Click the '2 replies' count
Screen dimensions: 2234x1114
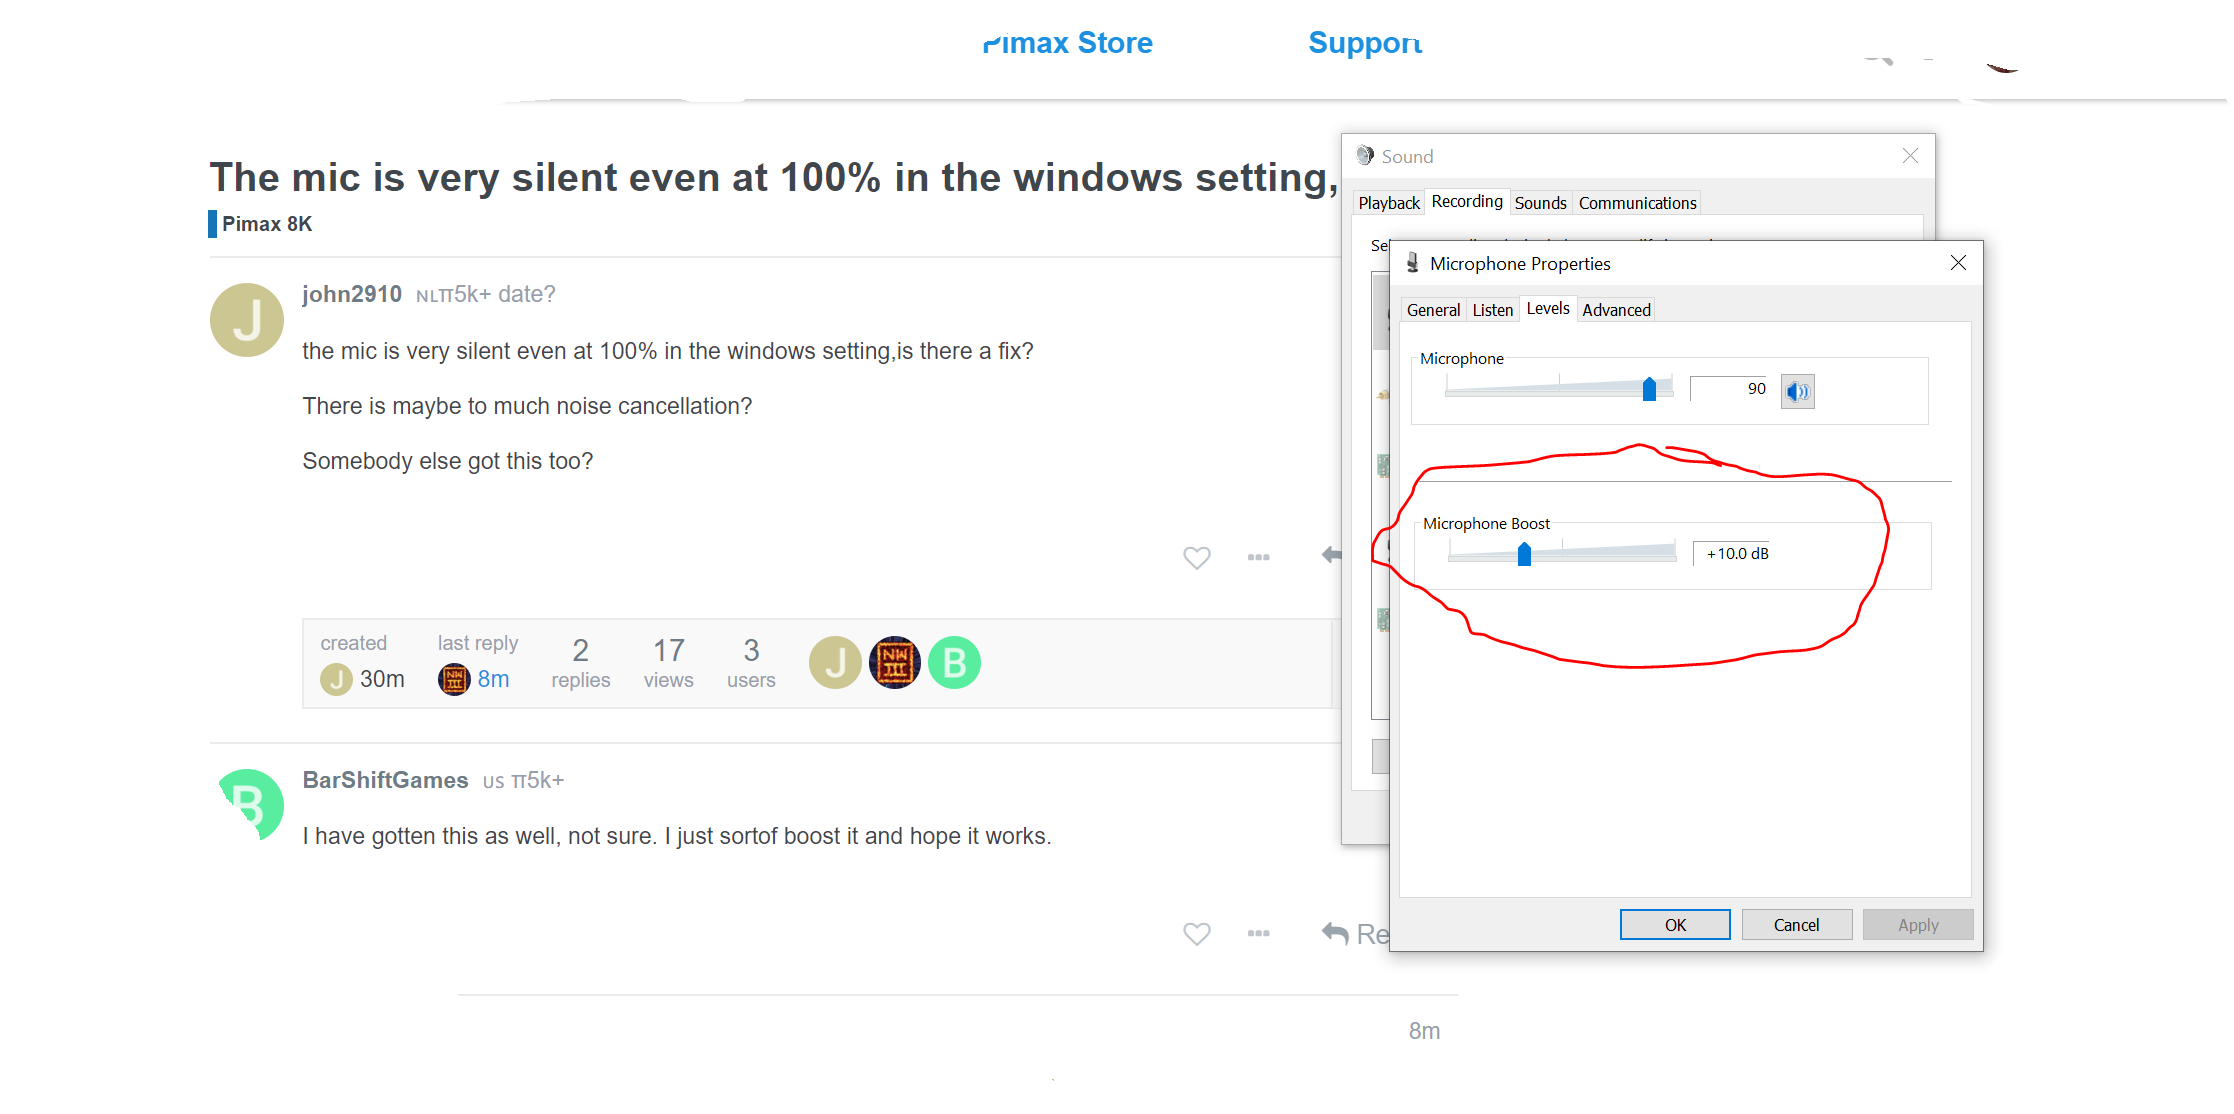(x=580, y=663)
